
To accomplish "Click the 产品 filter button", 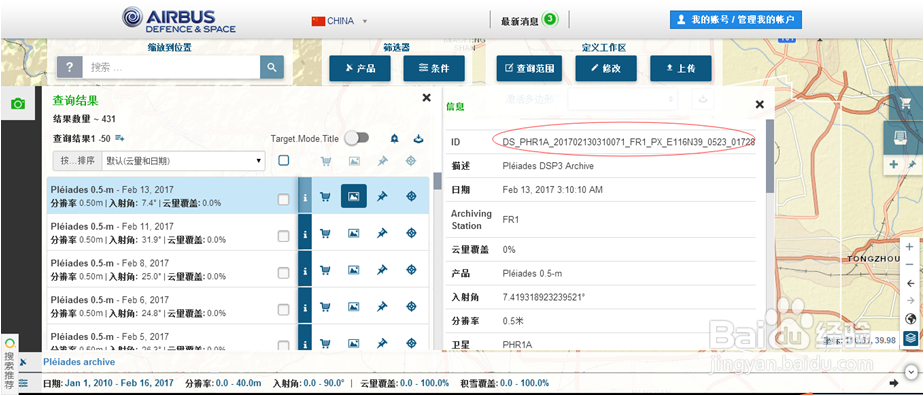I will click(x=359, y=68).
